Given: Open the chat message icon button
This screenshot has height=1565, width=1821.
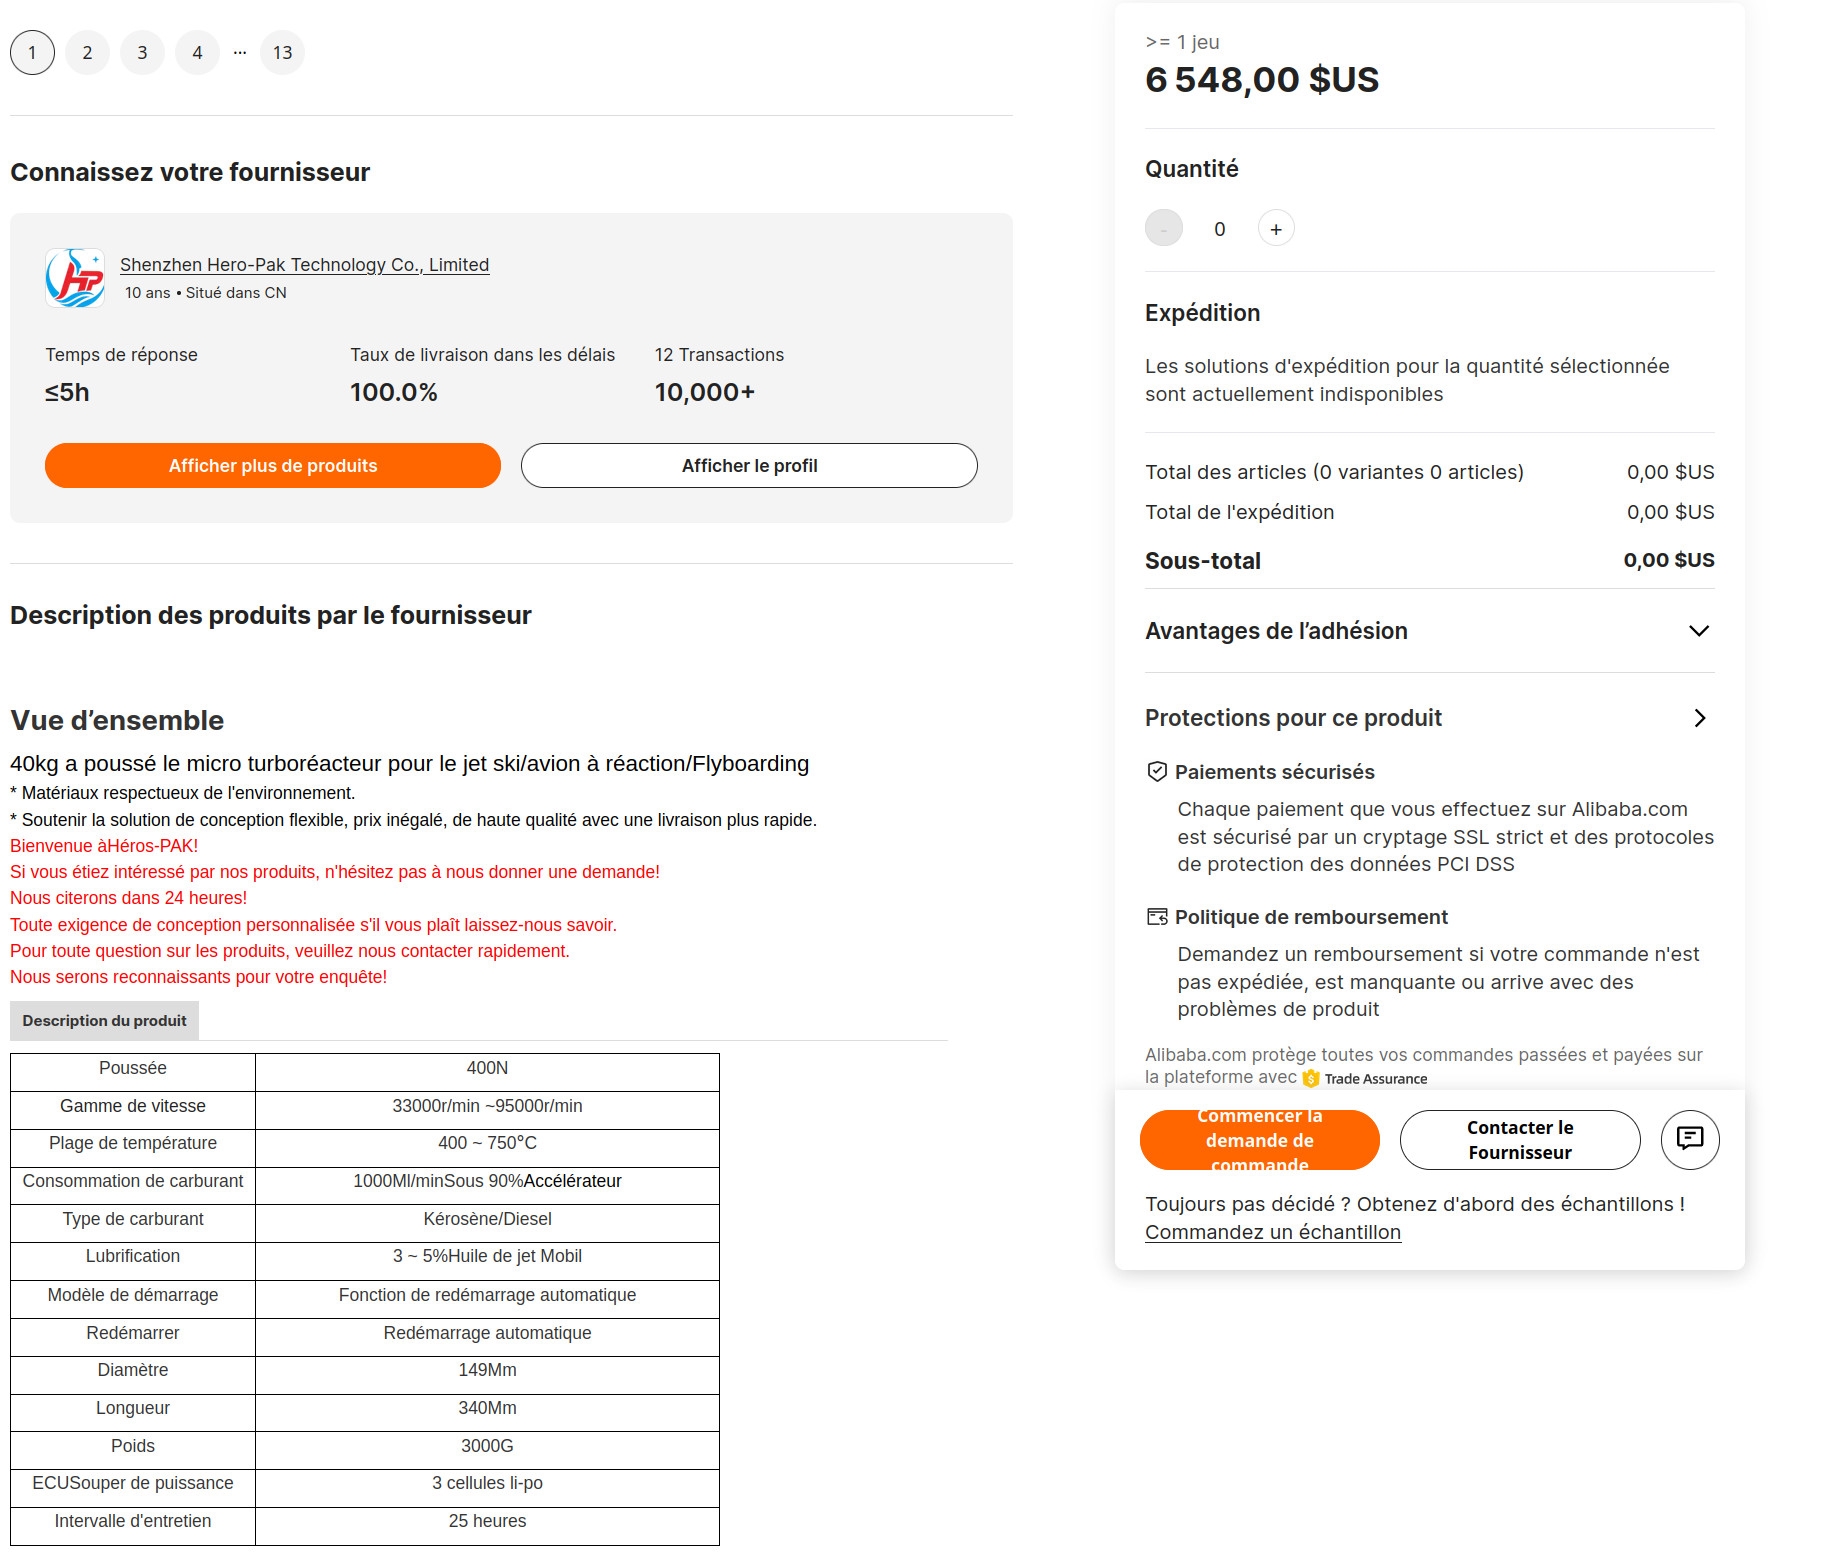Looking at the screenshot, I should click(x=1689, y=1139).
